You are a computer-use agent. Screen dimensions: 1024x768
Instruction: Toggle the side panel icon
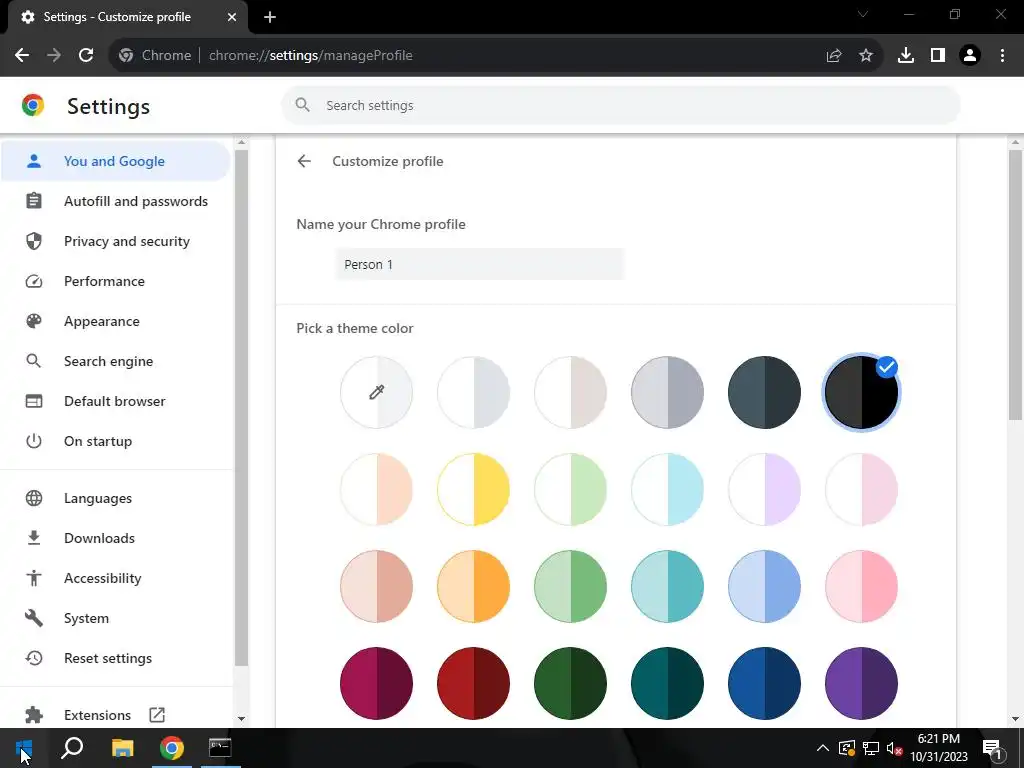(938, 56)
